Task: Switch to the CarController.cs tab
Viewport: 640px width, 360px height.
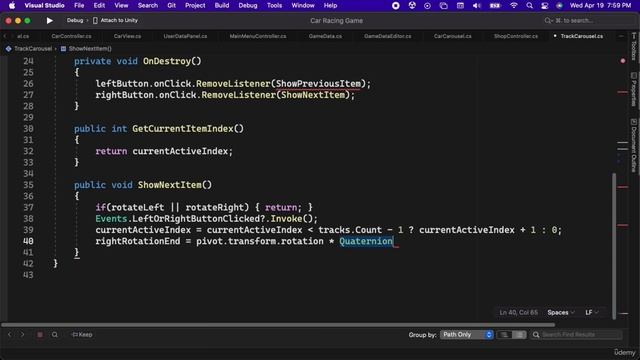Action: click(71, 36)
